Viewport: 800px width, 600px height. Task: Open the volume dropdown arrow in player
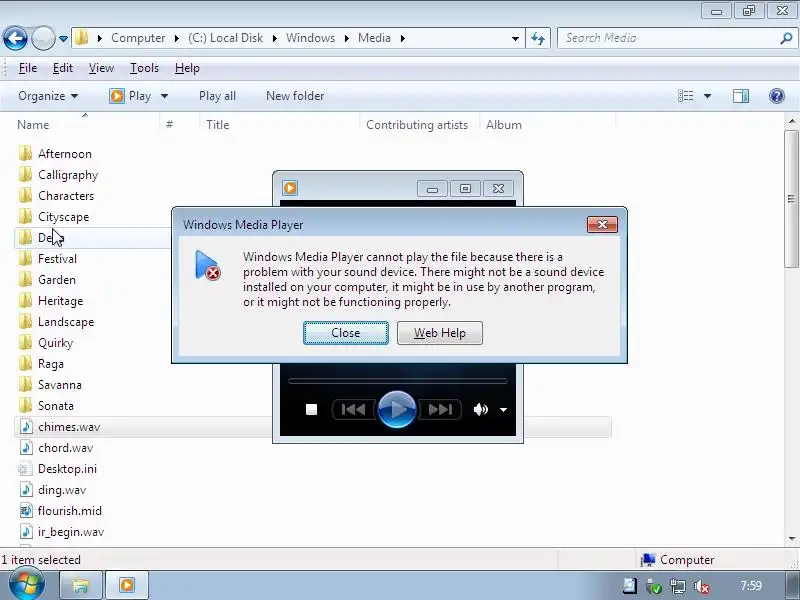503,410
